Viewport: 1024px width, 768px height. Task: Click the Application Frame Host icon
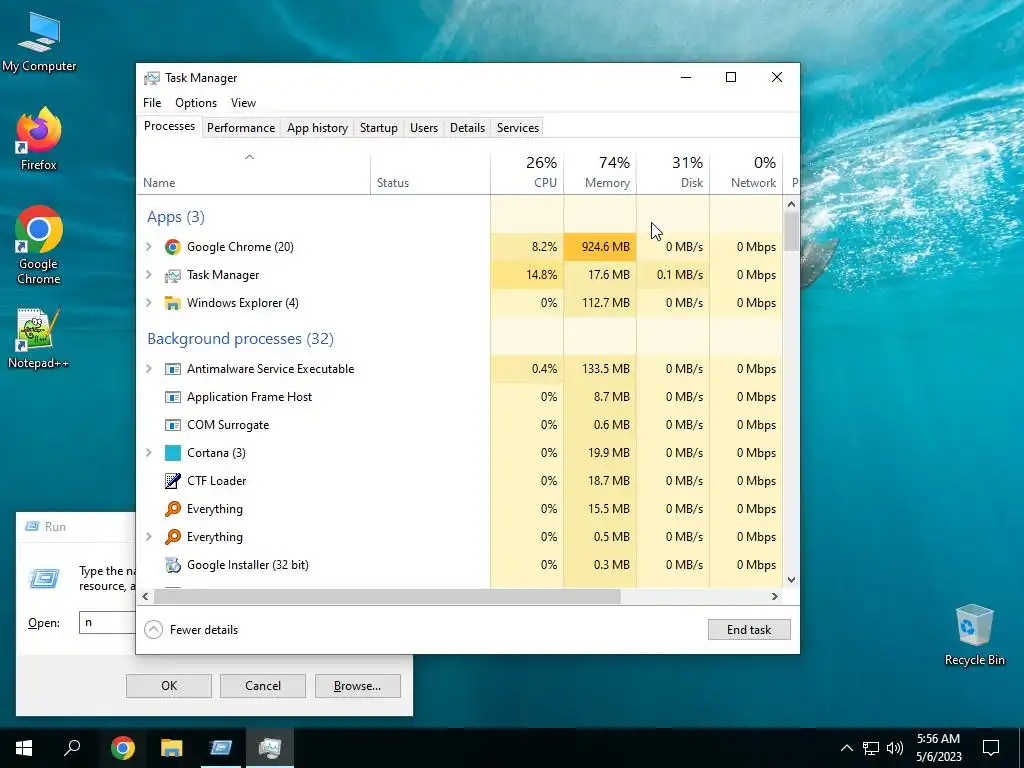[x=172, y=397]
